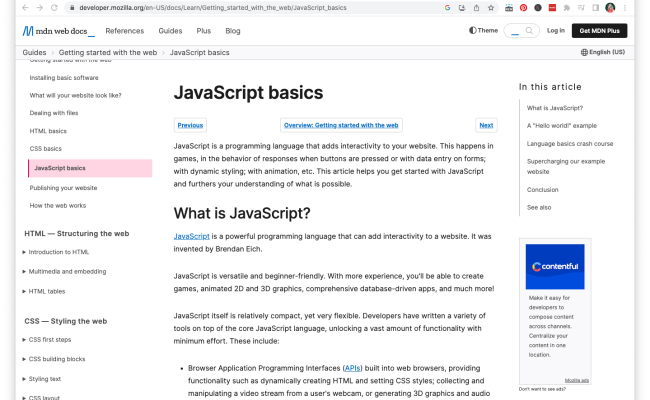Click Get MDN Plus button
This screenshot has height=400, width=650.
coord(599,31)
